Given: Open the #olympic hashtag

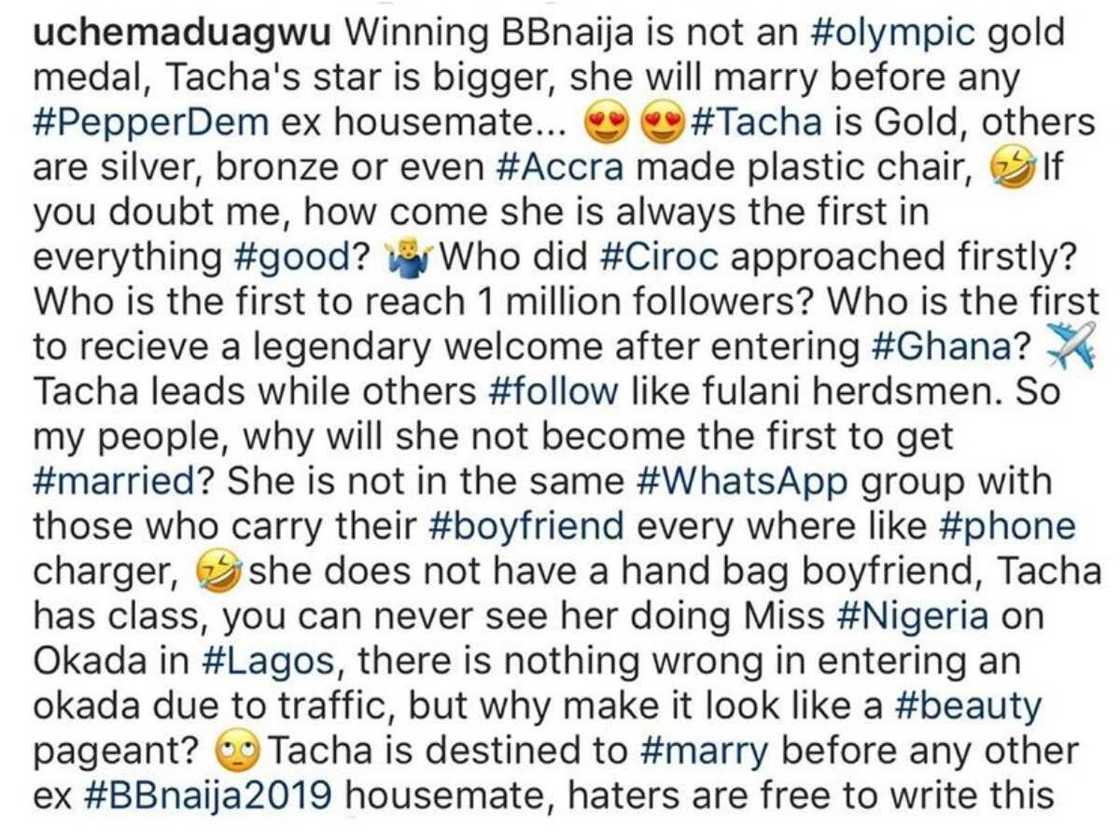Looking at the screenshot, I should tap(892, 31).
